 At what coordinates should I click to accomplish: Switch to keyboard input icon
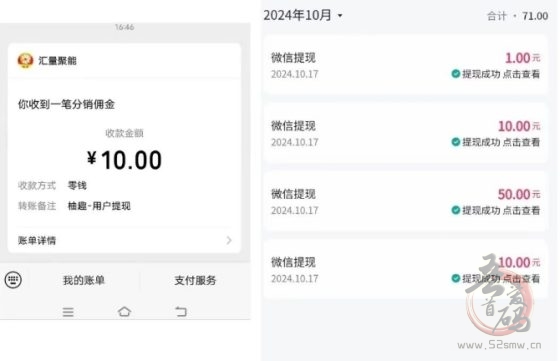pos(13,280)
